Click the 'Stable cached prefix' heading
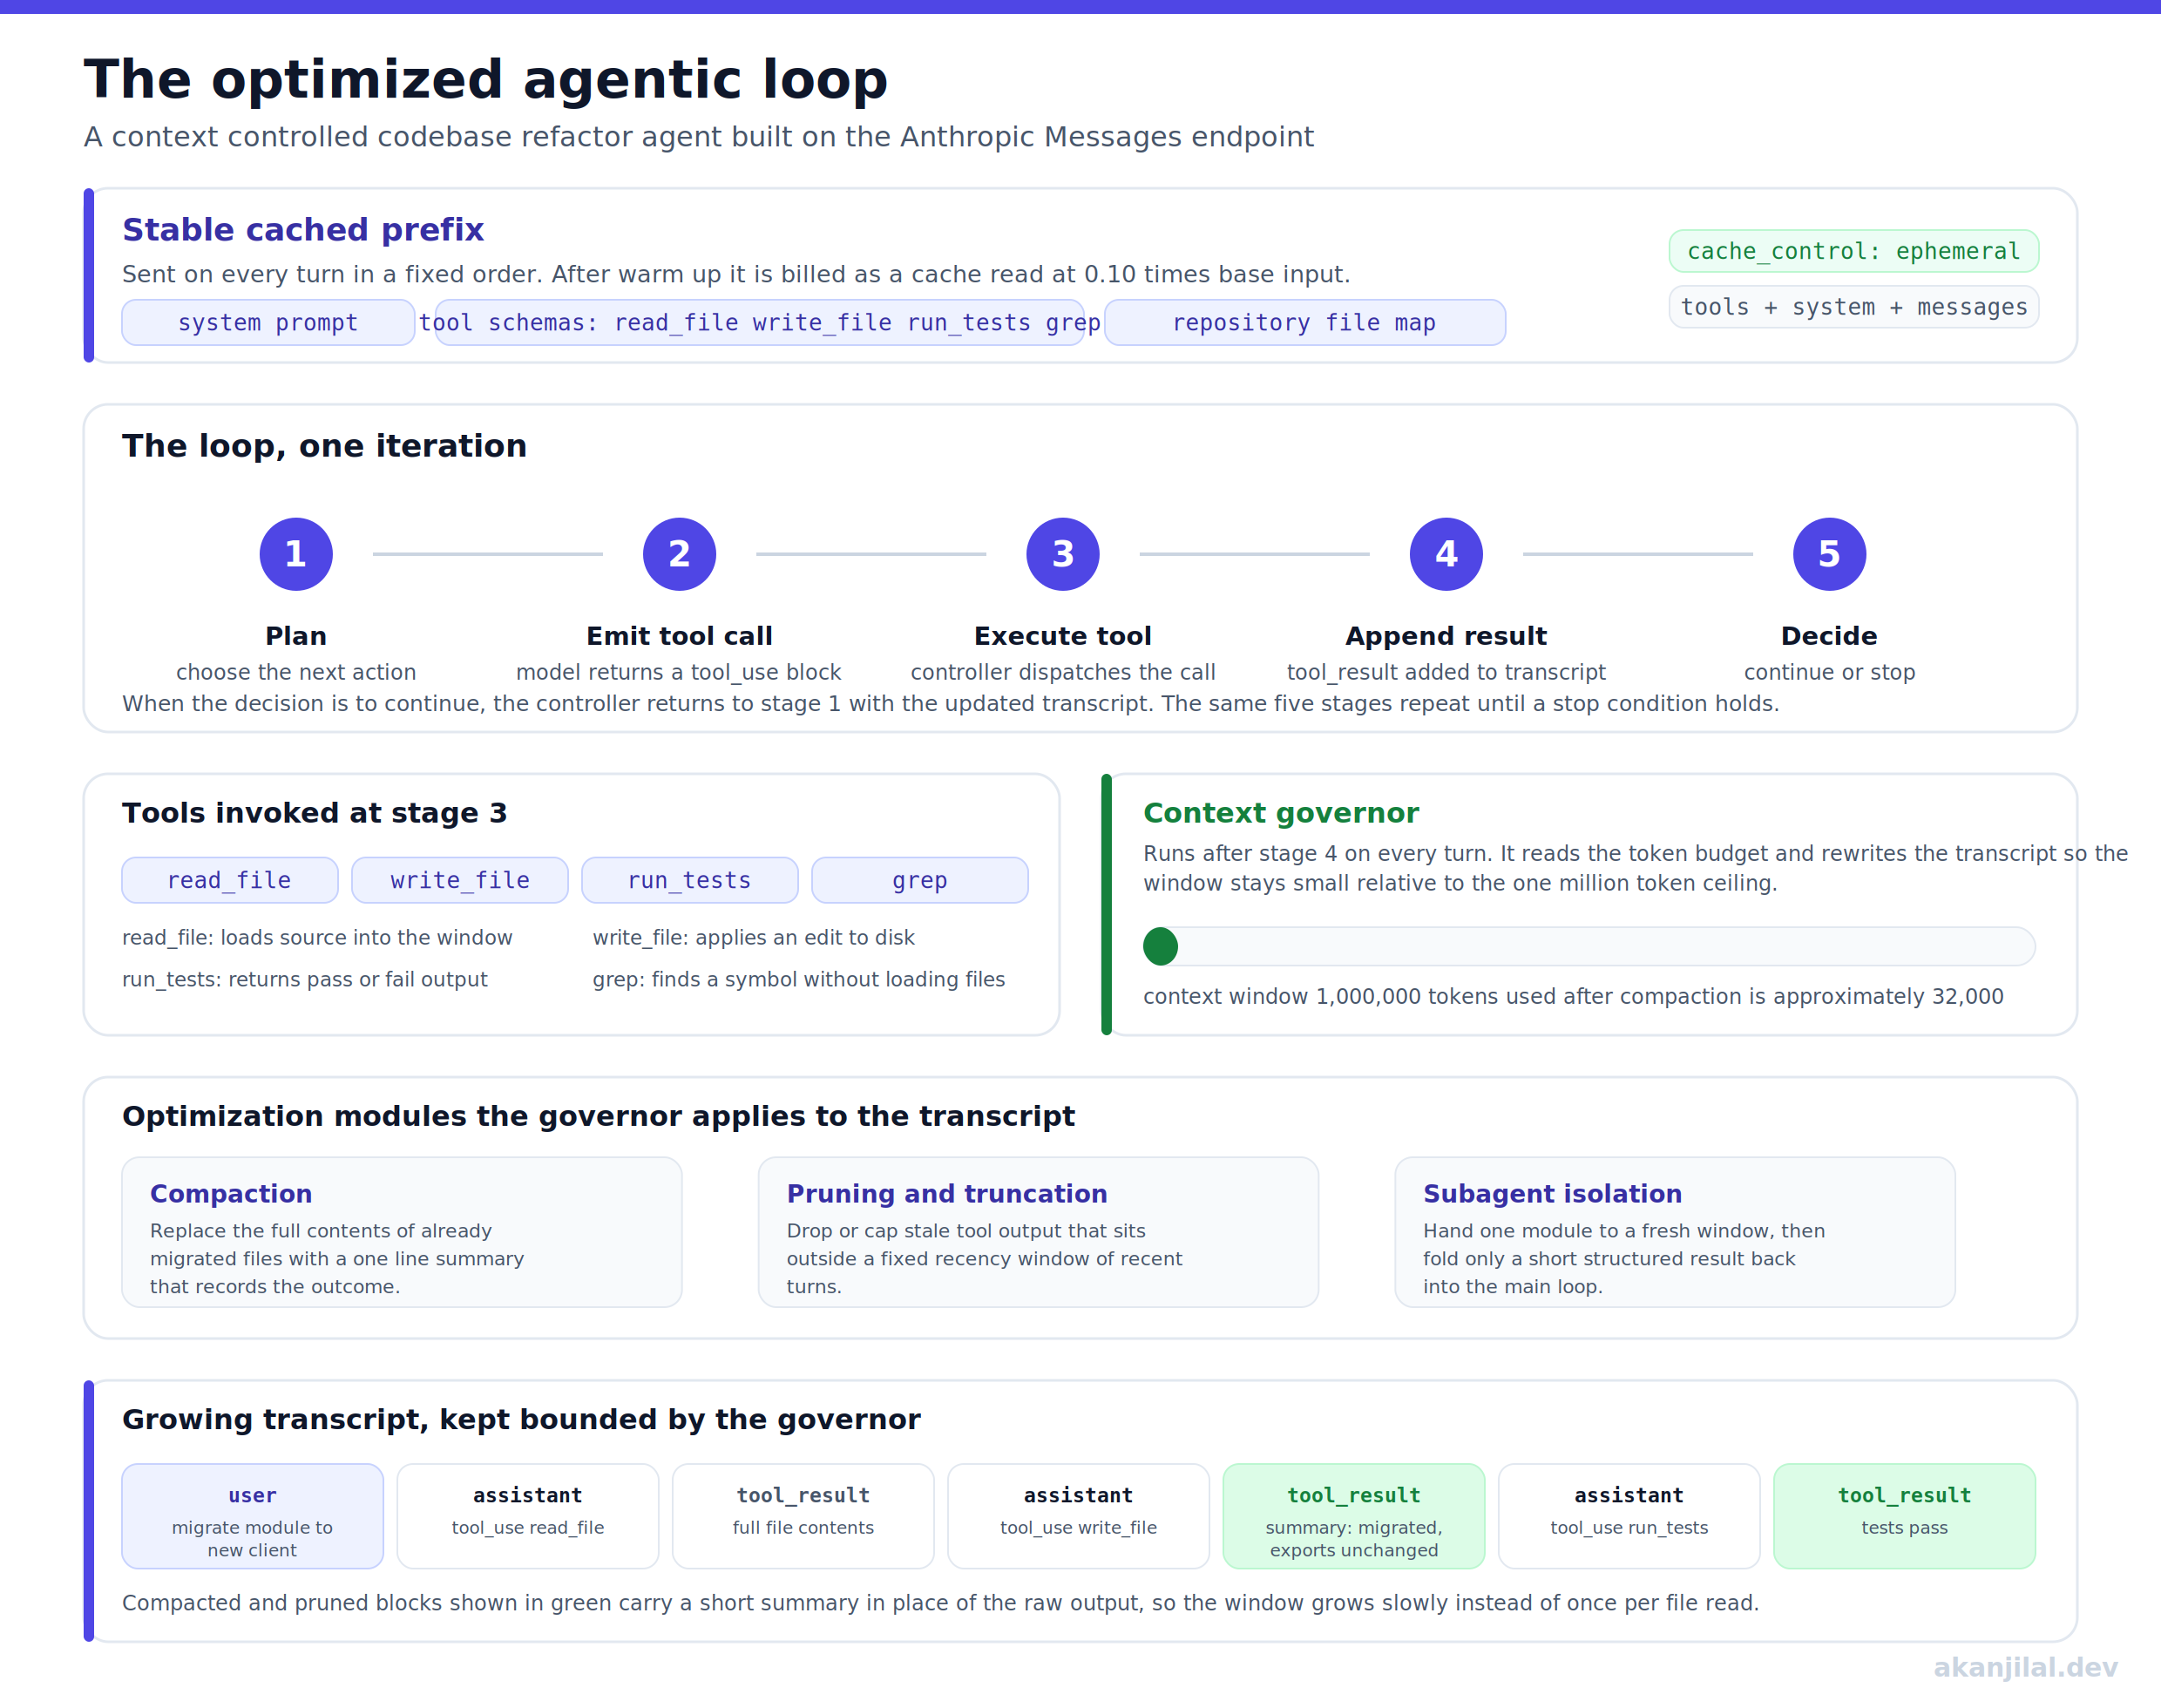The image size is (2161, 1708). tap(303, 230)
